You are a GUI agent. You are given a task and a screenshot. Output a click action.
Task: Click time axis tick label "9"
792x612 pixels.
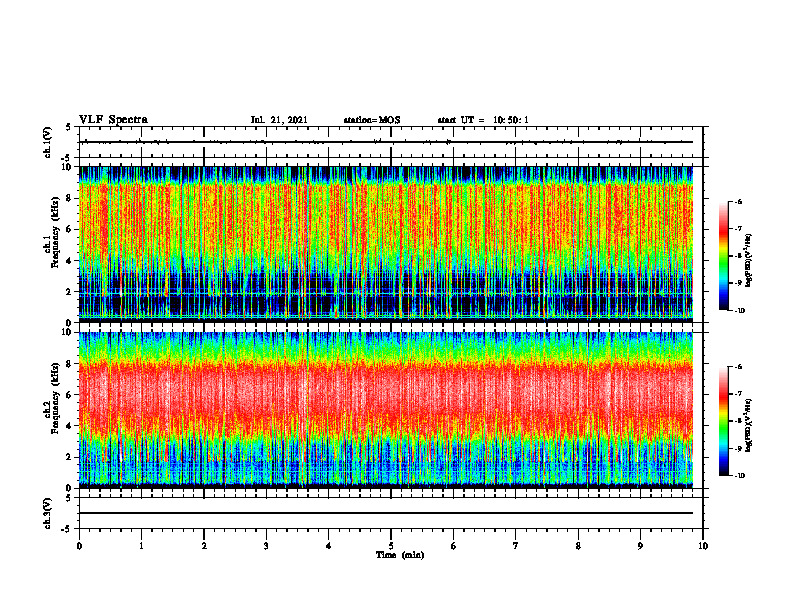[x=640, y=546]
